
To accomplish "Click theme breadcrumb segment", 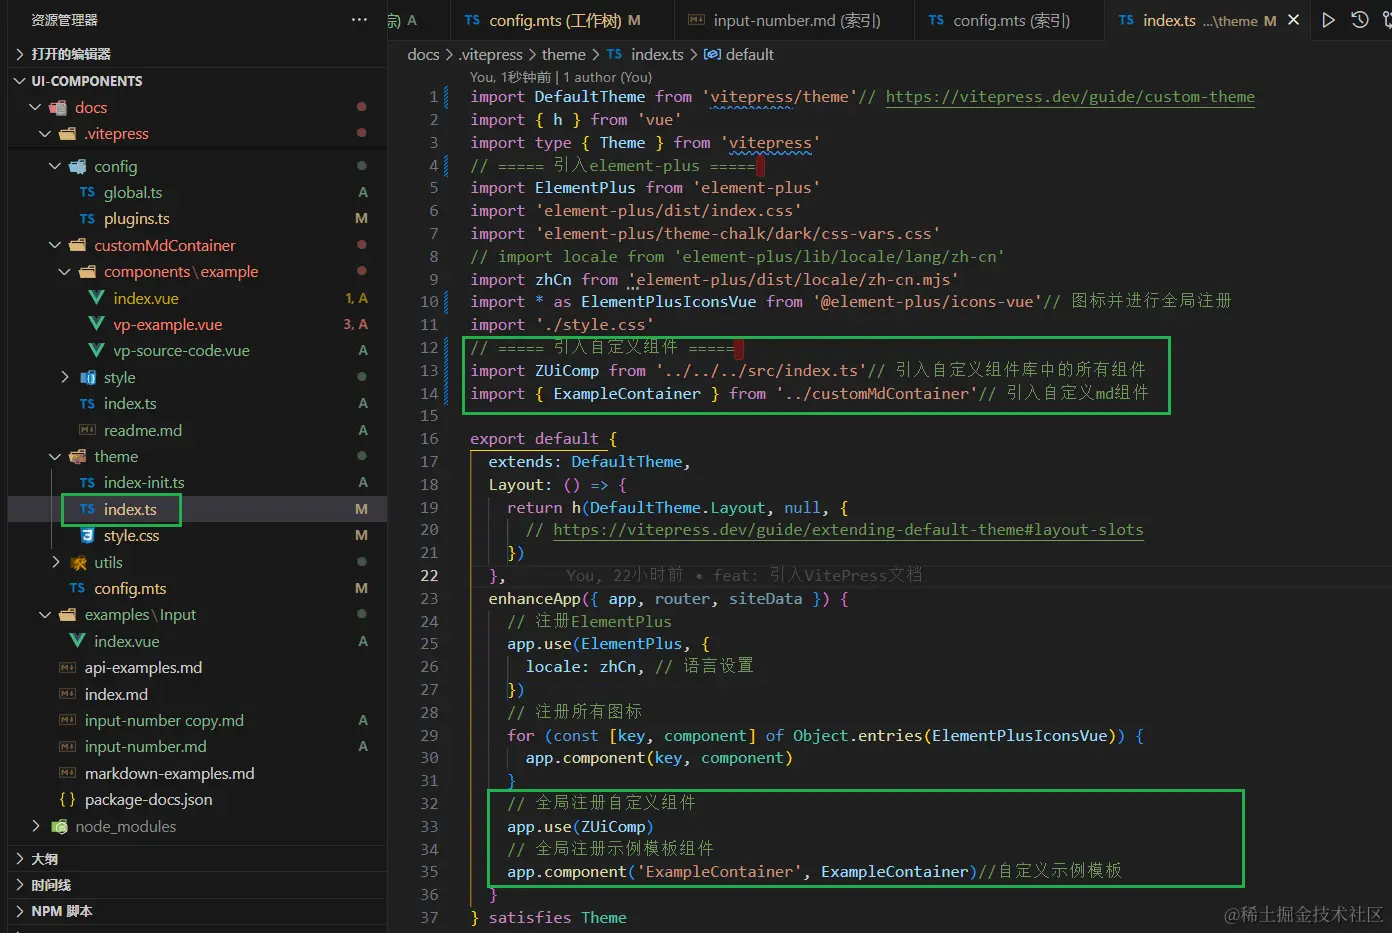I will pyautogui.click(x=564, y=54).
